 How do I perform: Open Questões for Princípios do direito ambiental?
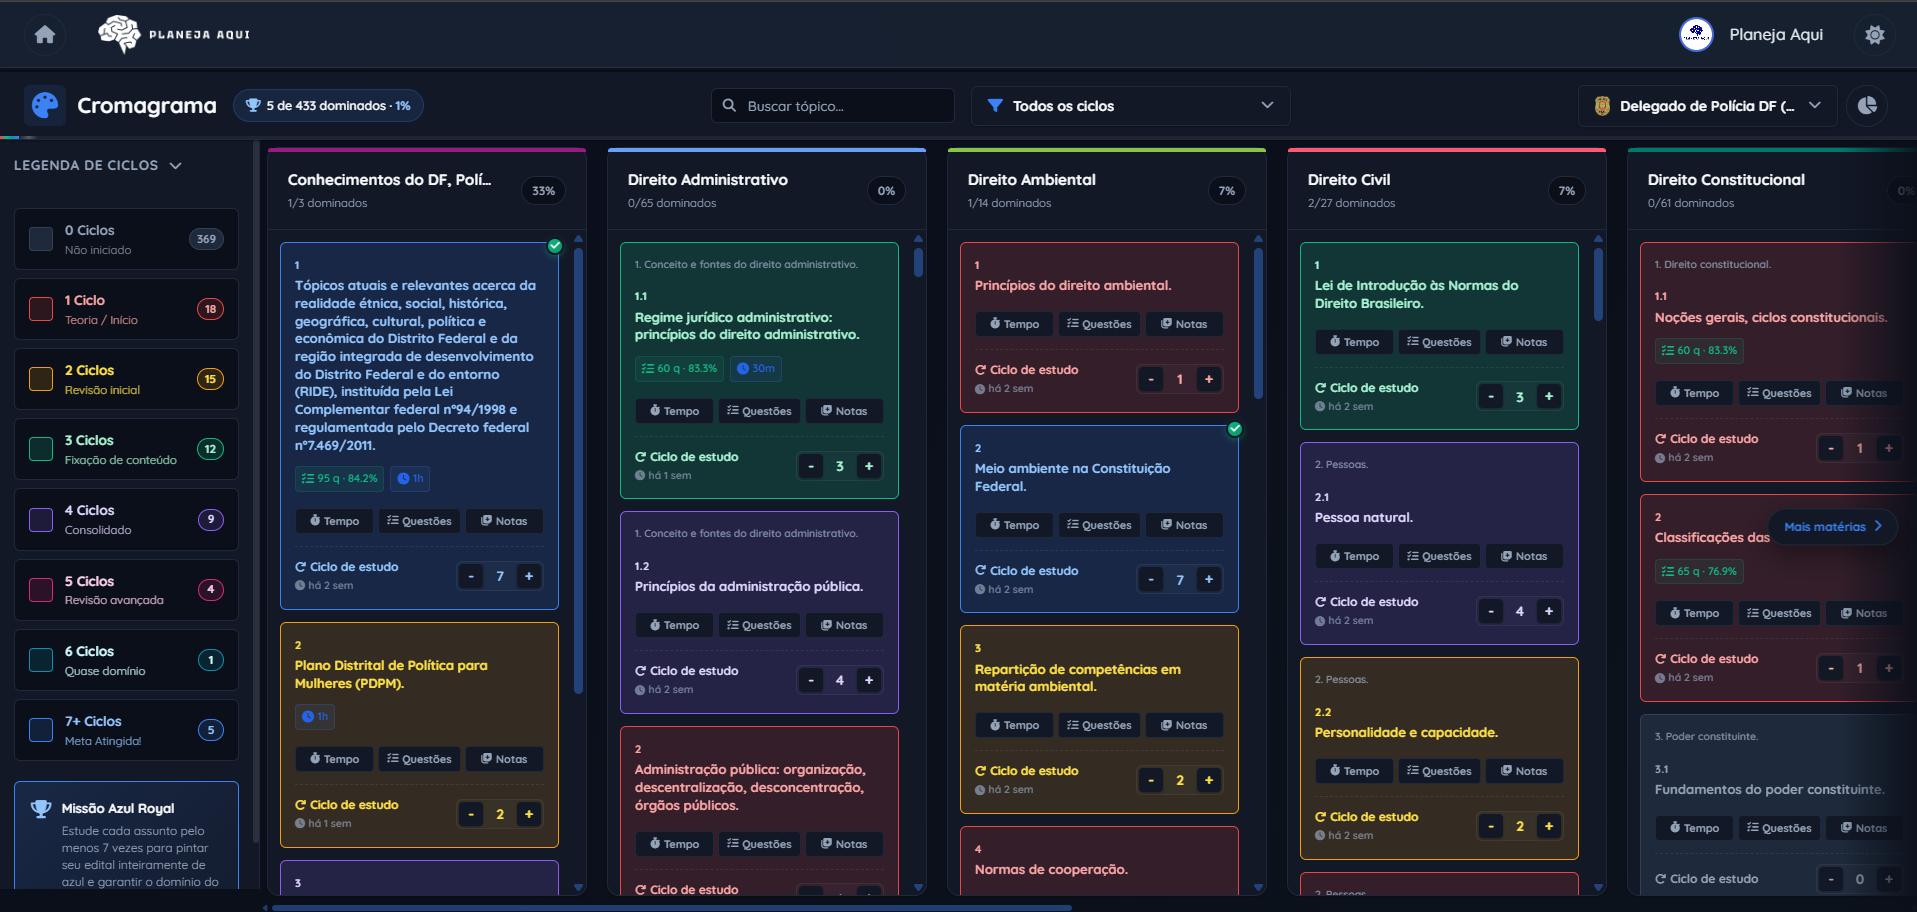point(1099,324)
